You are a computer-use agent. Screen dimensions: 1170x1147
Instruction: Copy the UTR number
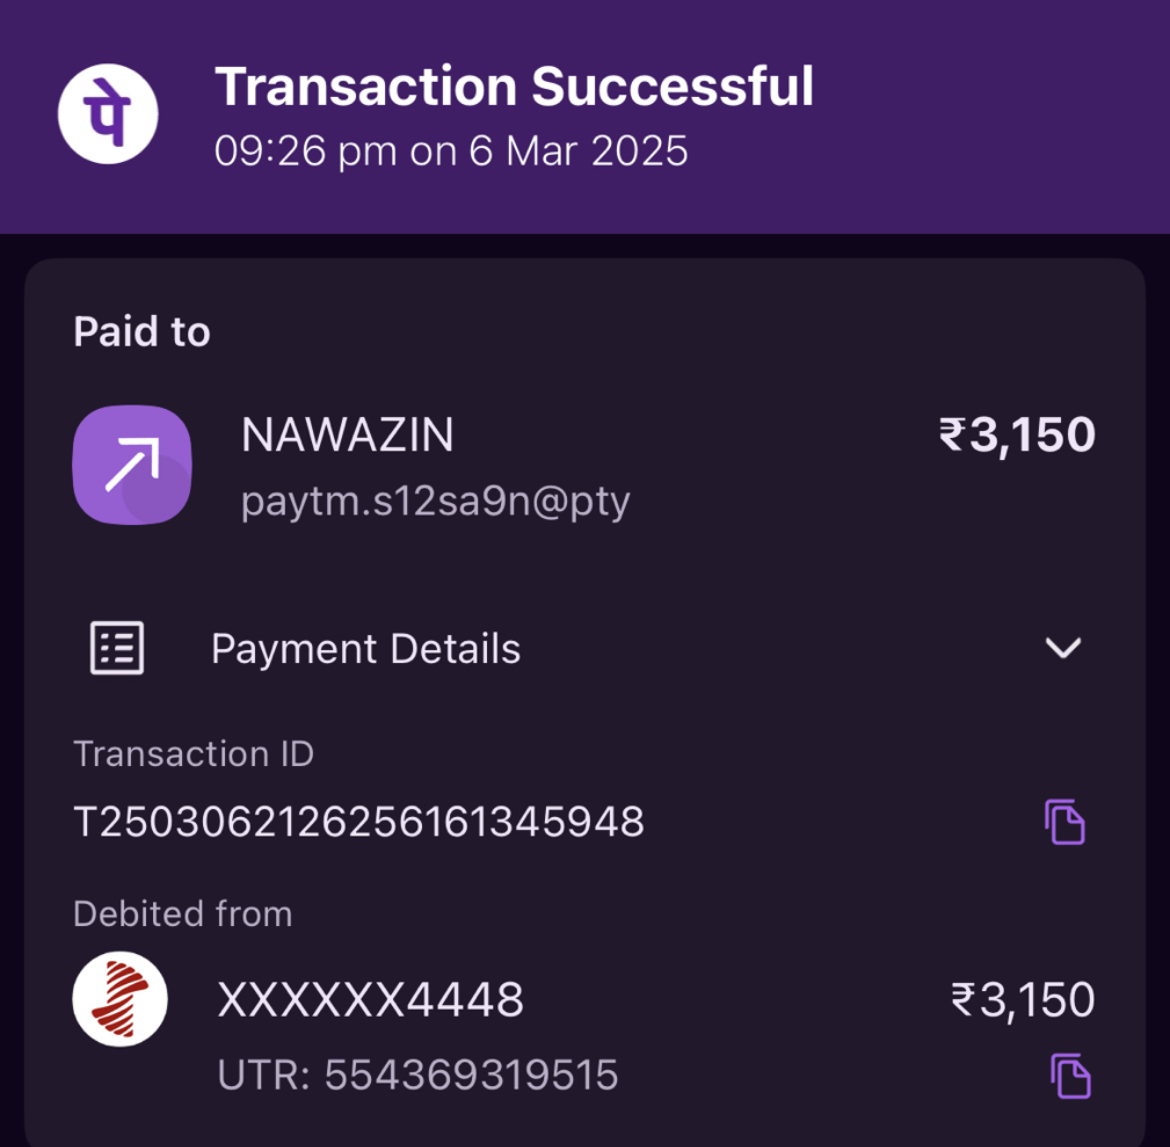pos(1070,1076)
